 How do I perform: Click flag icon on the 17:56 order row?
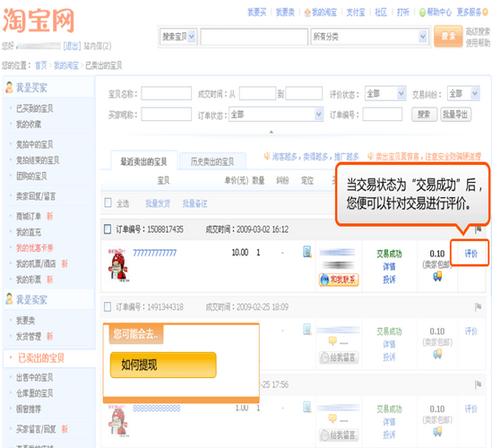478,384
